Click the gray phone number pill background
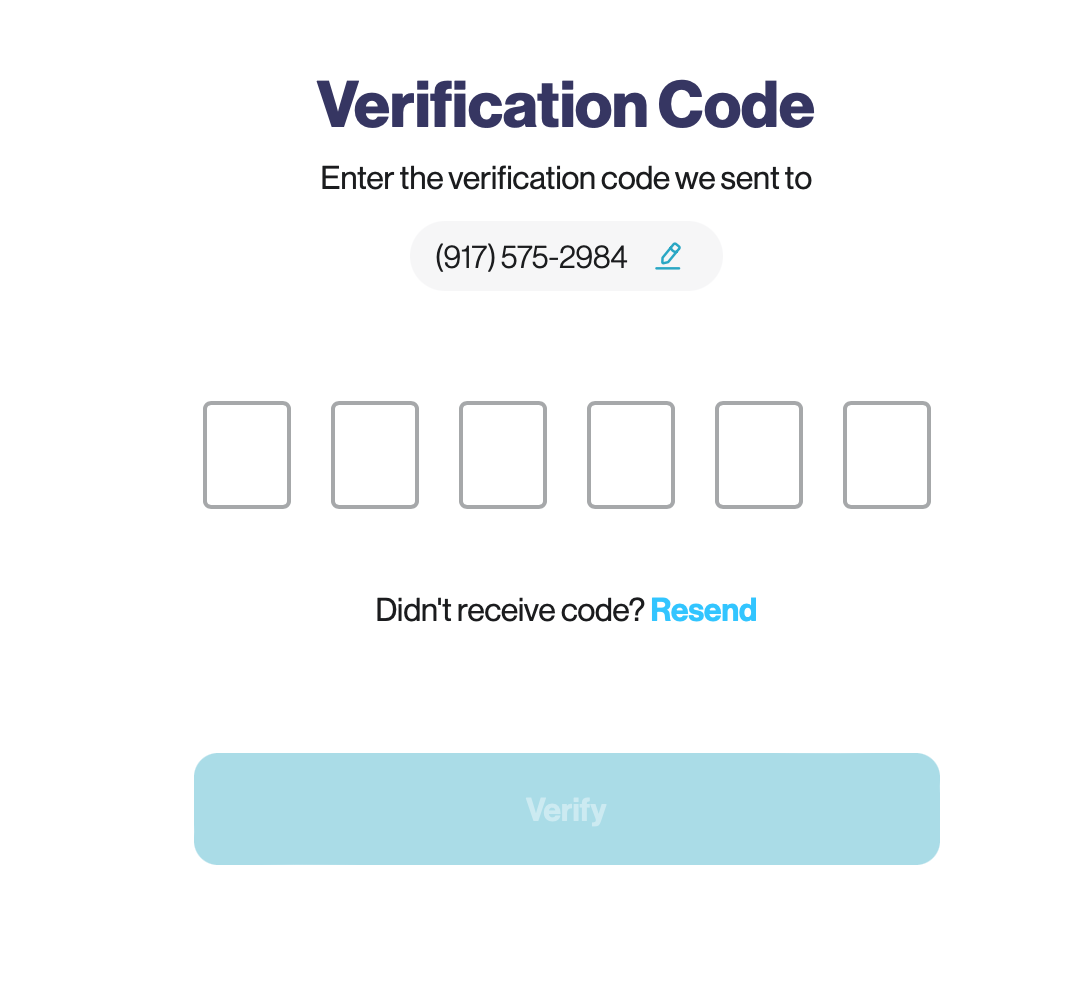 click(x=566, y=256)
